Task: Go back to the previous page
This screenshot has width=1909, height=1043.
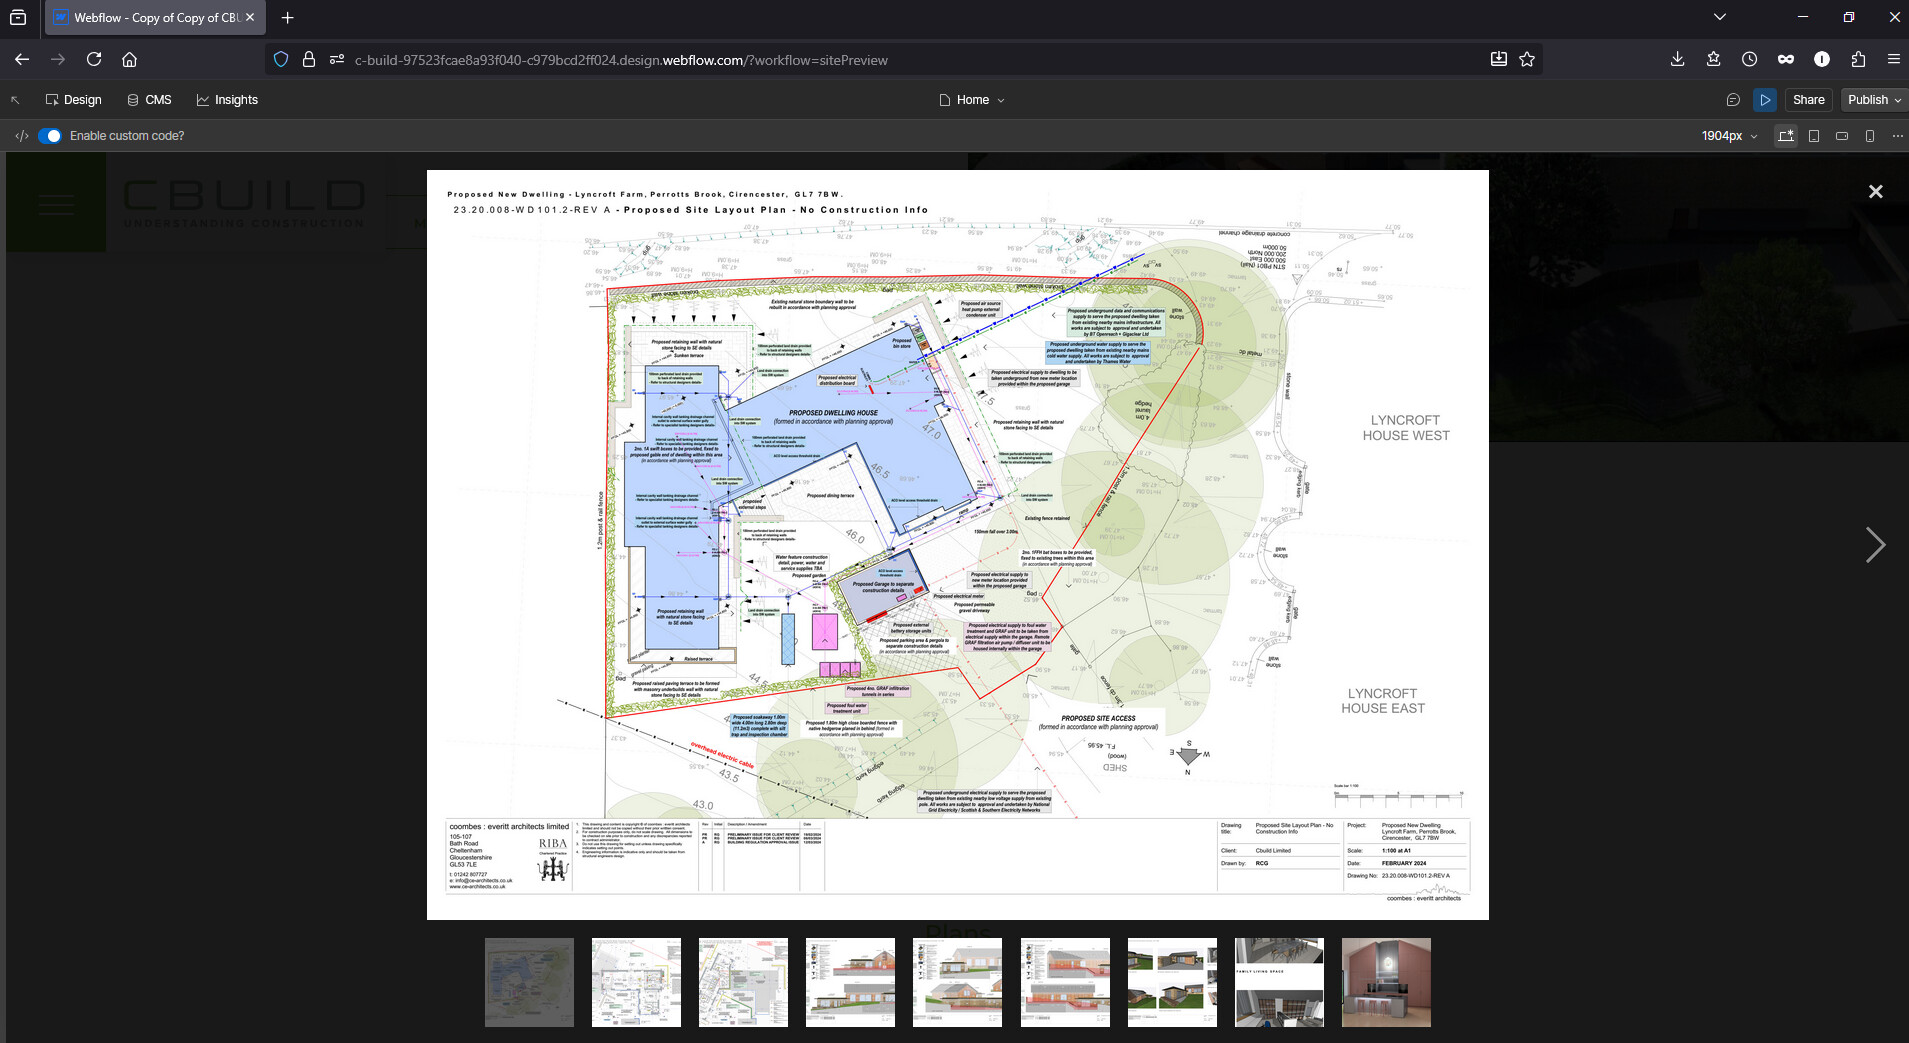Action: (x=22, y=59)
